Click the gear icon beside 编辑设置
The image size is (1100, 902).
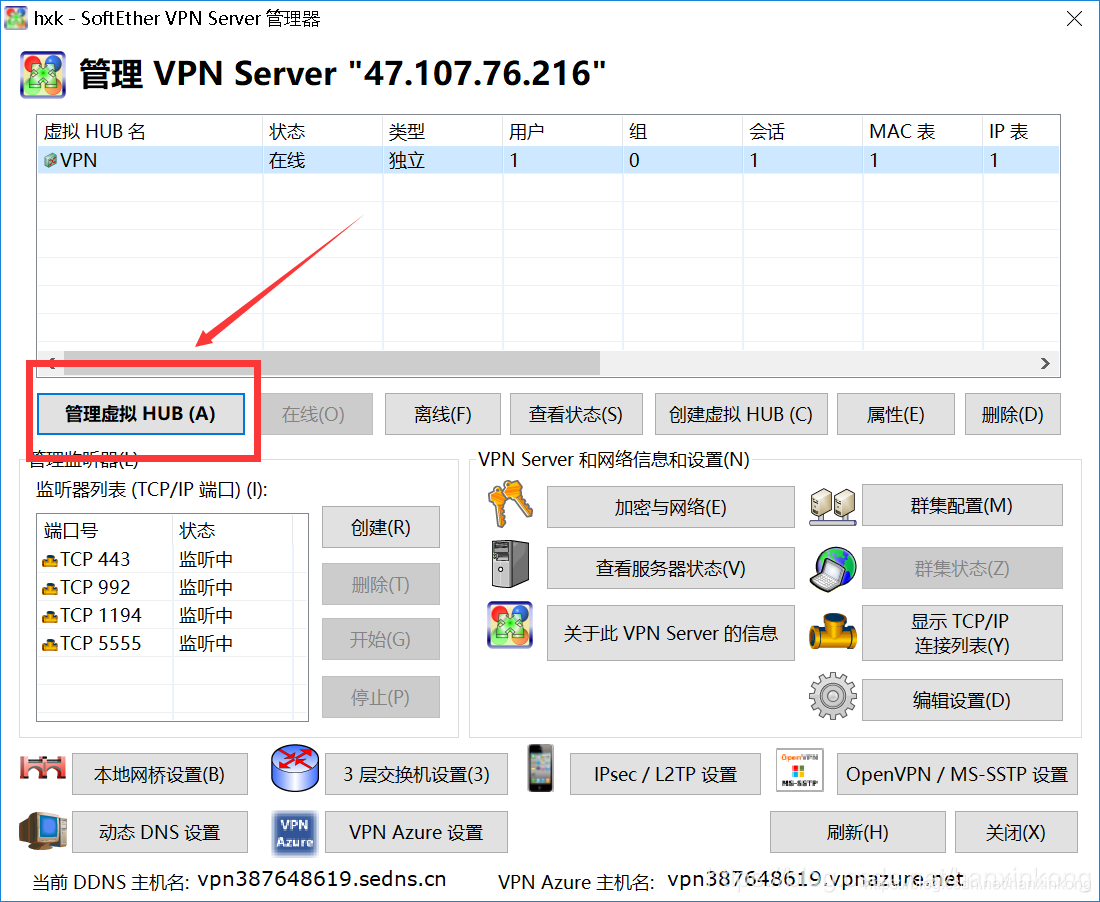click(x=833, y=696)
